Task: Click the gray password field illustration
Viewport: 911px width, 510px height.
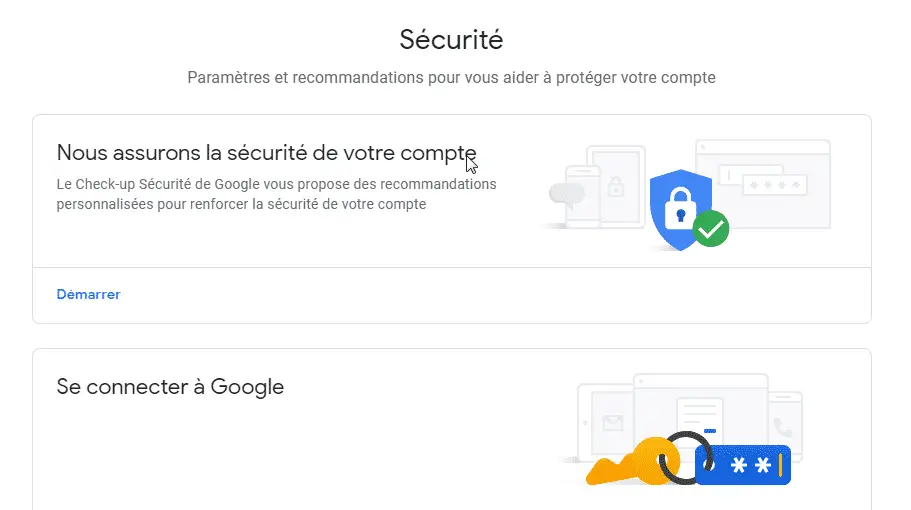Action: (774, 185)
